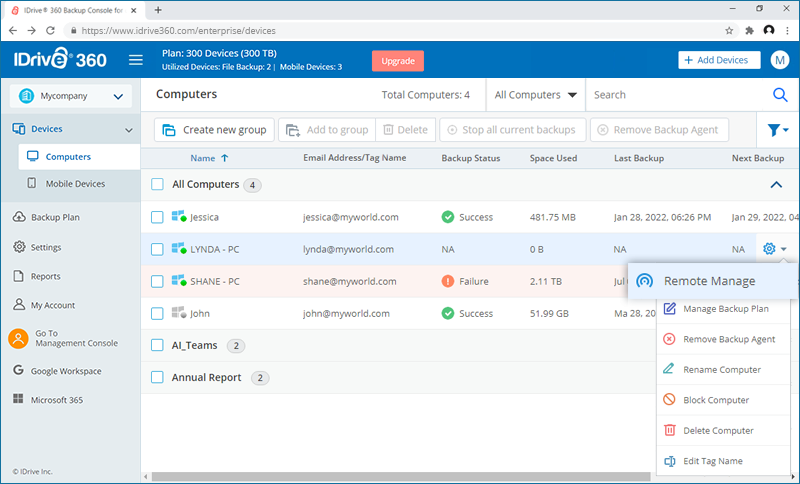Click the browser back arrow
The width and height of the screenshot is (800, 484).
(13, 31)
